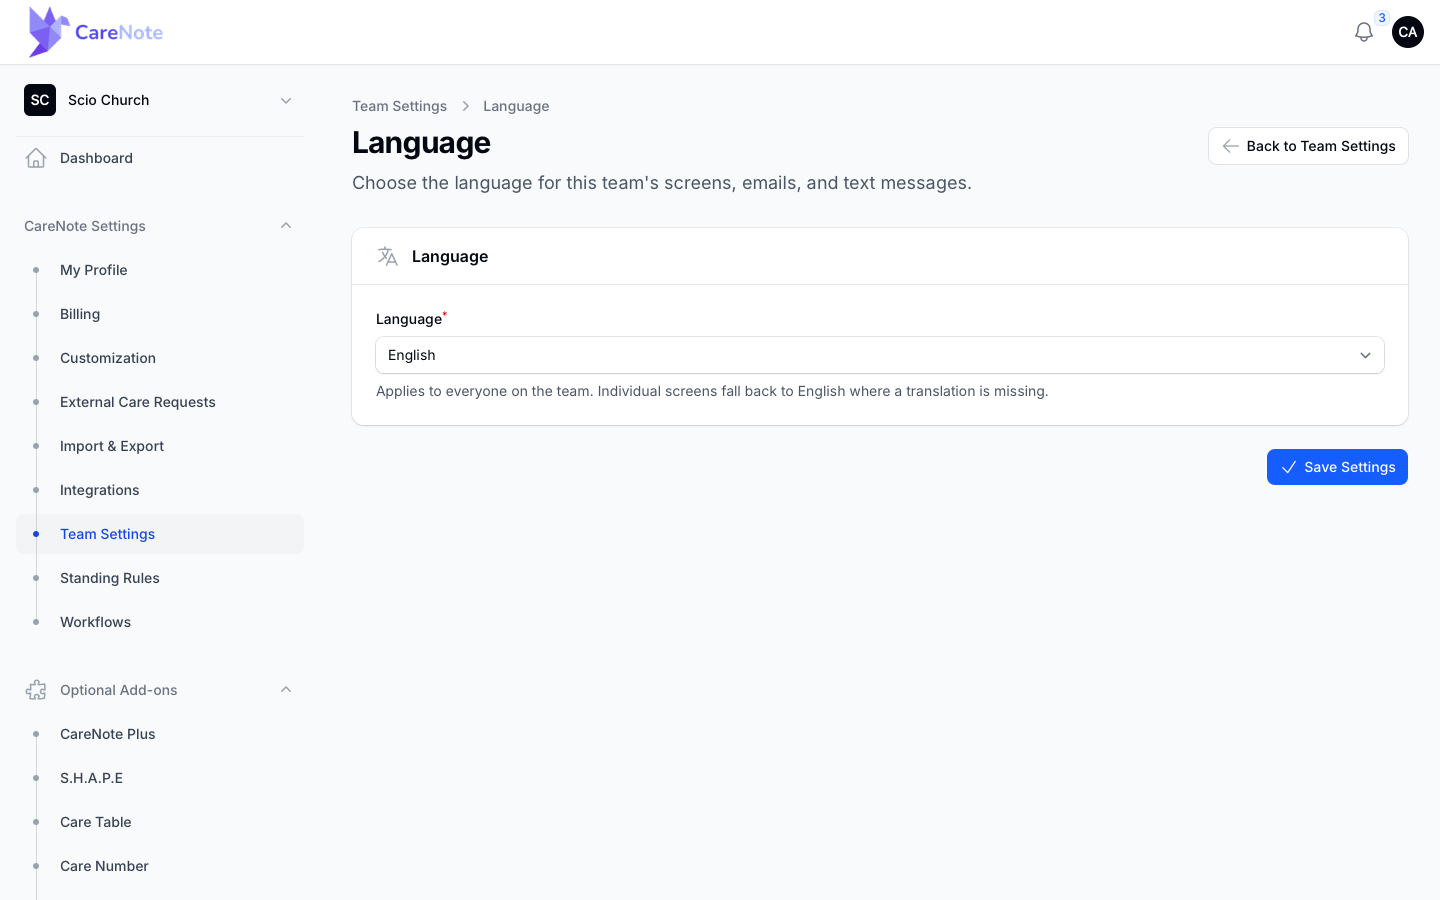This screenshot has width=1440, height=900.
Task: Open Standing Rules
Action: (x=160, y=578)
